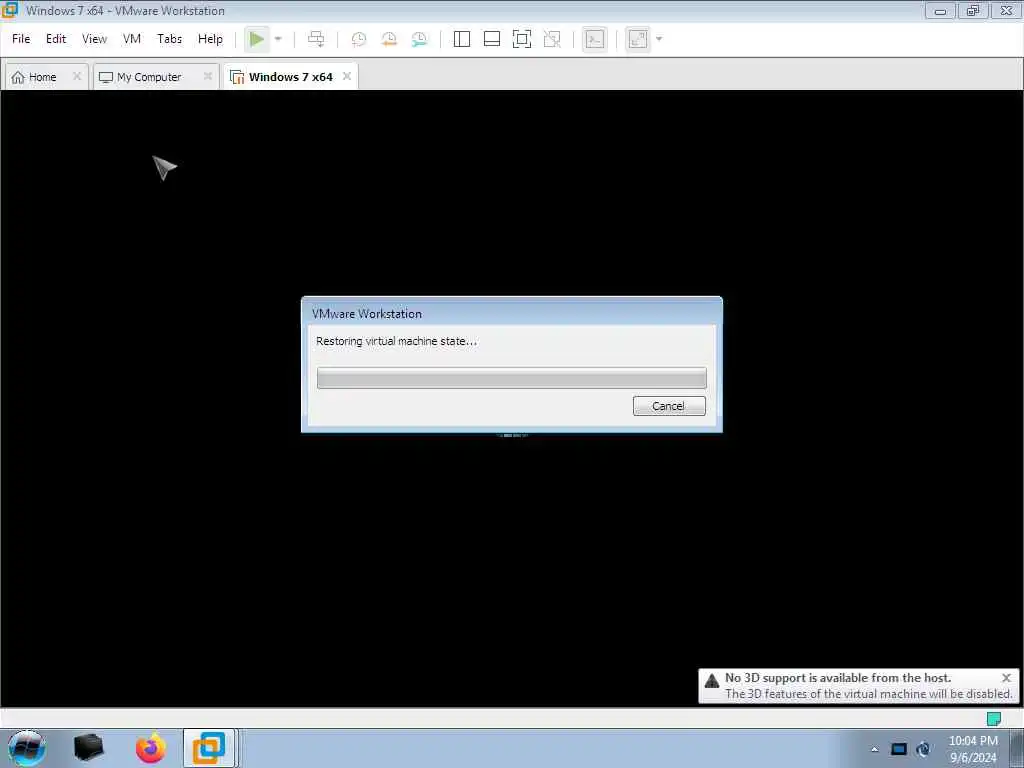The height and width of the screenshot is (768, 1024).
Task: Revert virtual machine to snapshot icon
Action: click(389, 39)
